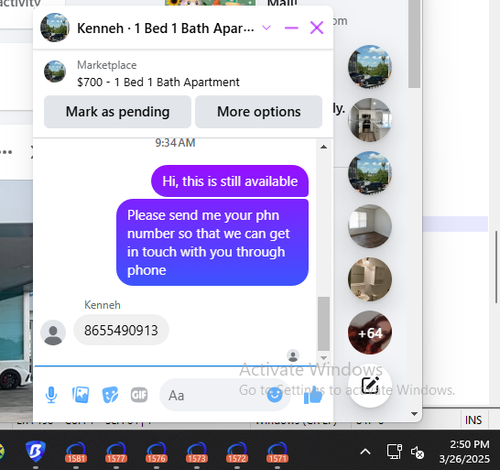Viewport: 500px width, 470px height.
Task: Open taskbar browser instance 1576
Action: 156,452
